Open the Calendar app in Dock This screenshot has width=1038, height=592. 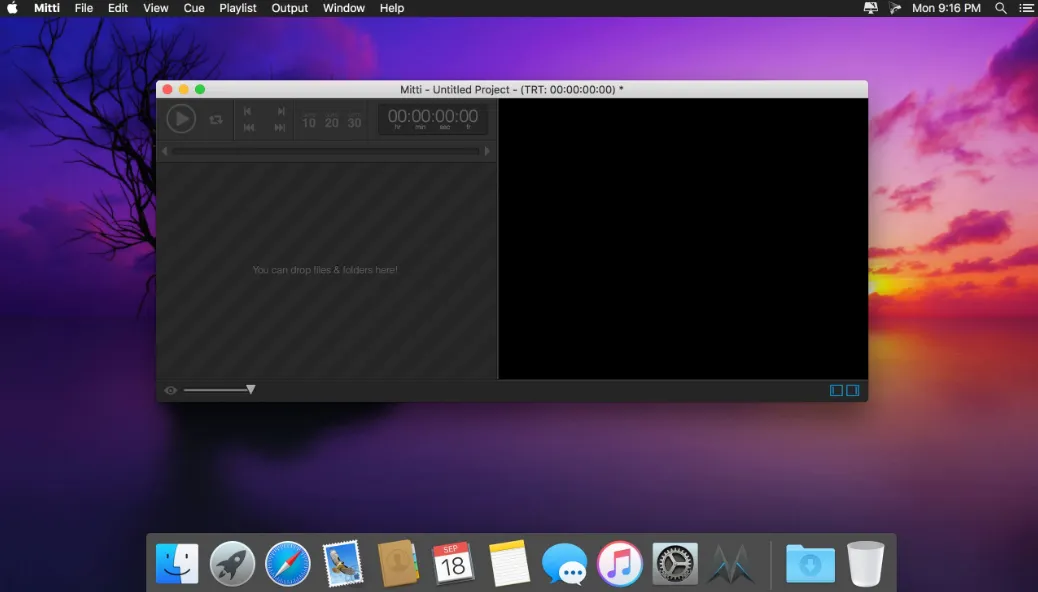pyautogui.click(x=453, y=564)
